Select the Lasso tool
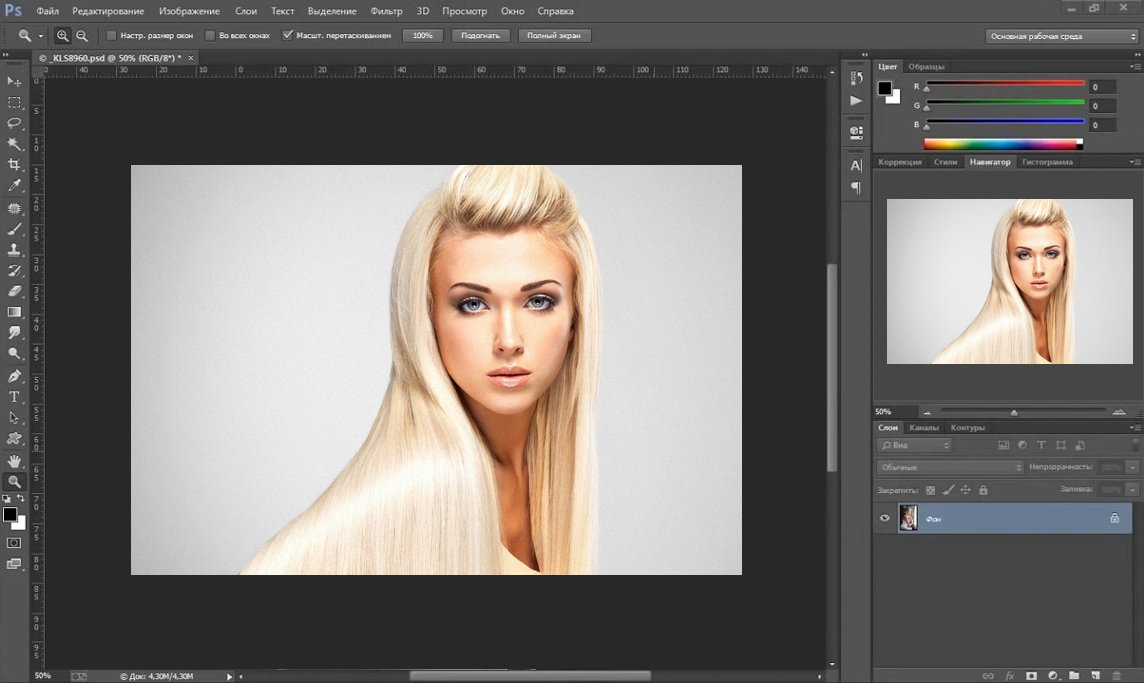Screen dimensions: 1144x683 [14, 123]
